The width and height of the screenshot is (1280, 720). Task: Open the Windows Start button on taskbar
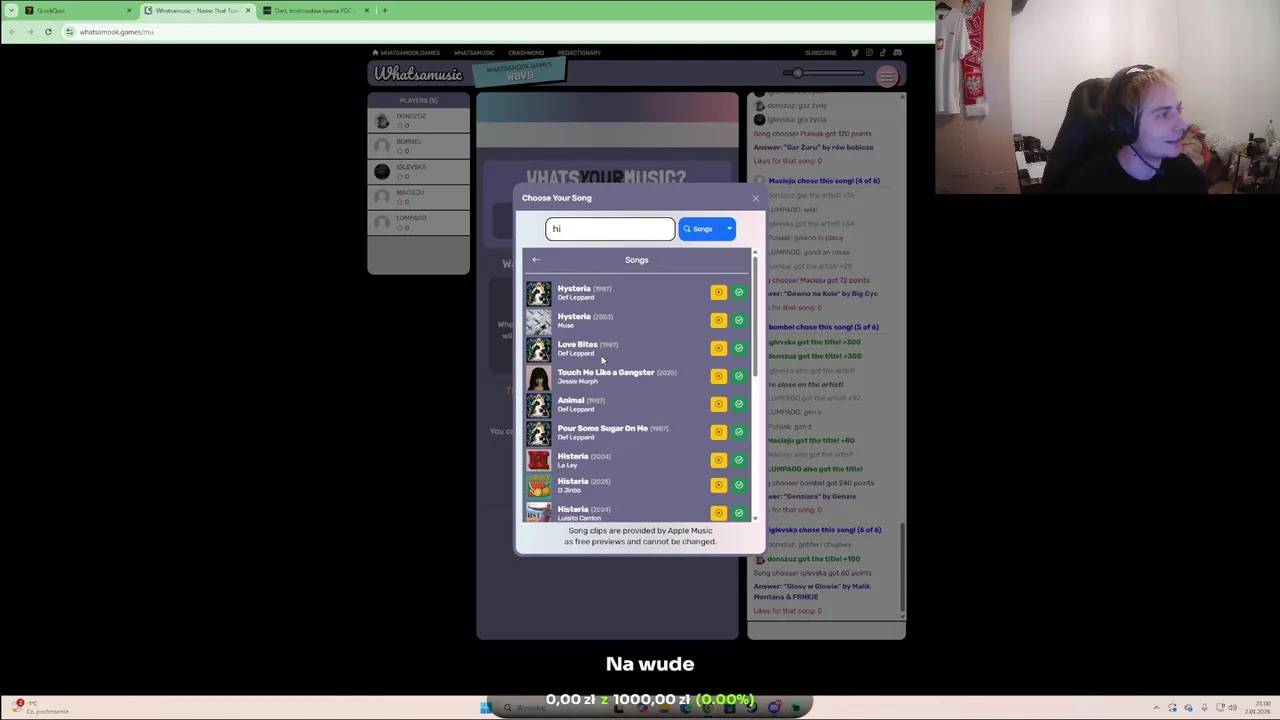pos(485,708)
